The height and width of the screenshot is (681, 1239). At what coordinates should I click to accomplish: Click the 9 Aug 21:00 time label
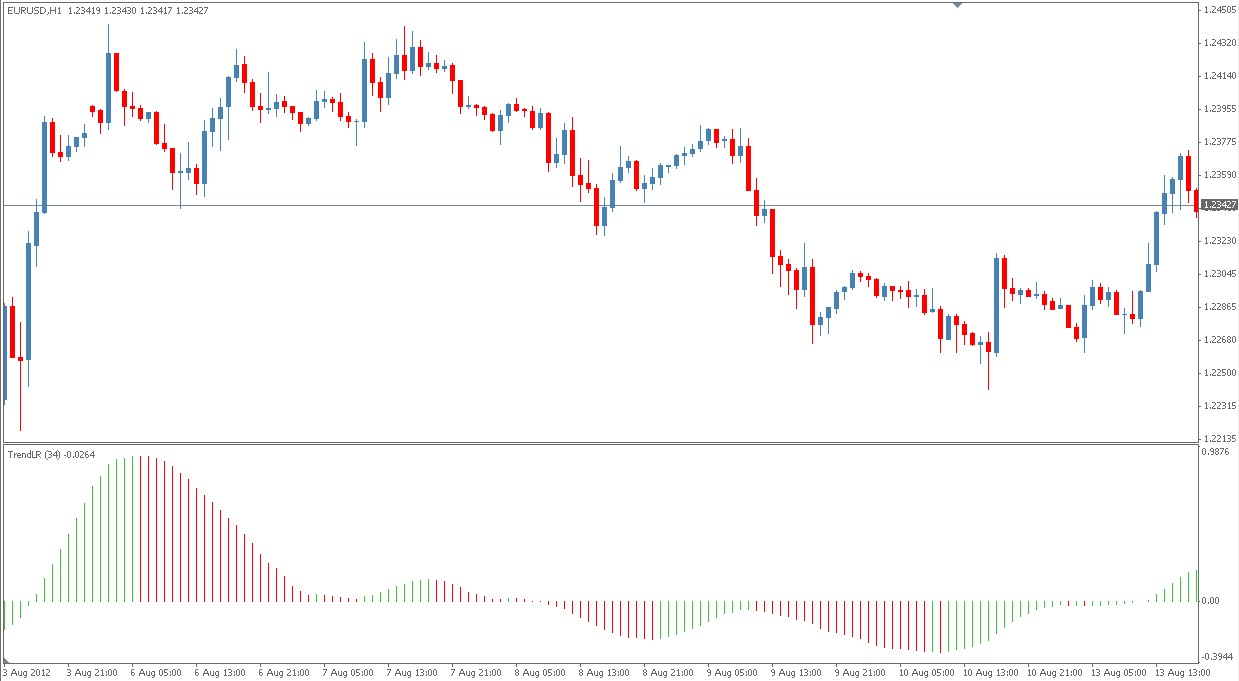(860, 673)
